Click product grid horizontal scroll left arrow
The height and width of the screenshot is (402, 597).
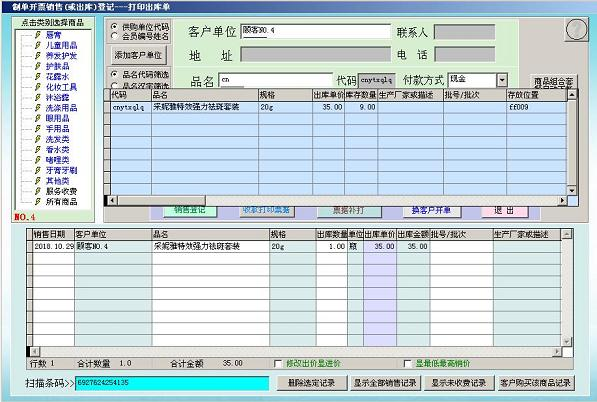[x=112, y=200]
